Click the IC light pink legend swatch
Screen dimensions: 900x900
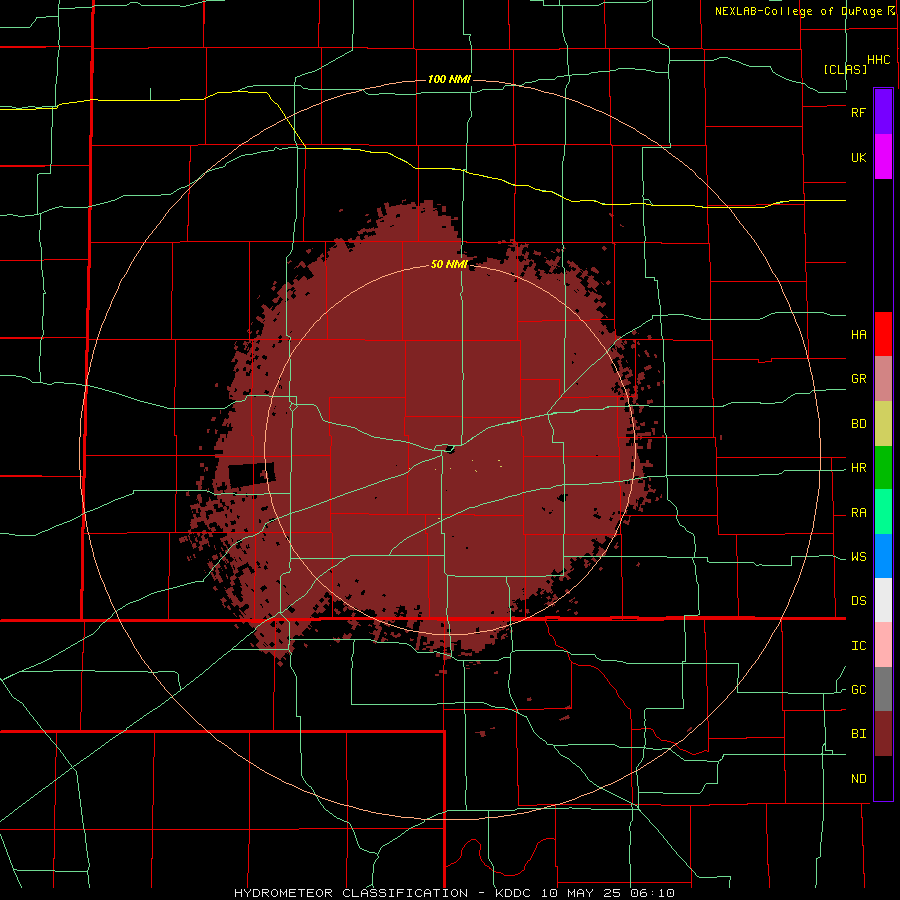883,645
